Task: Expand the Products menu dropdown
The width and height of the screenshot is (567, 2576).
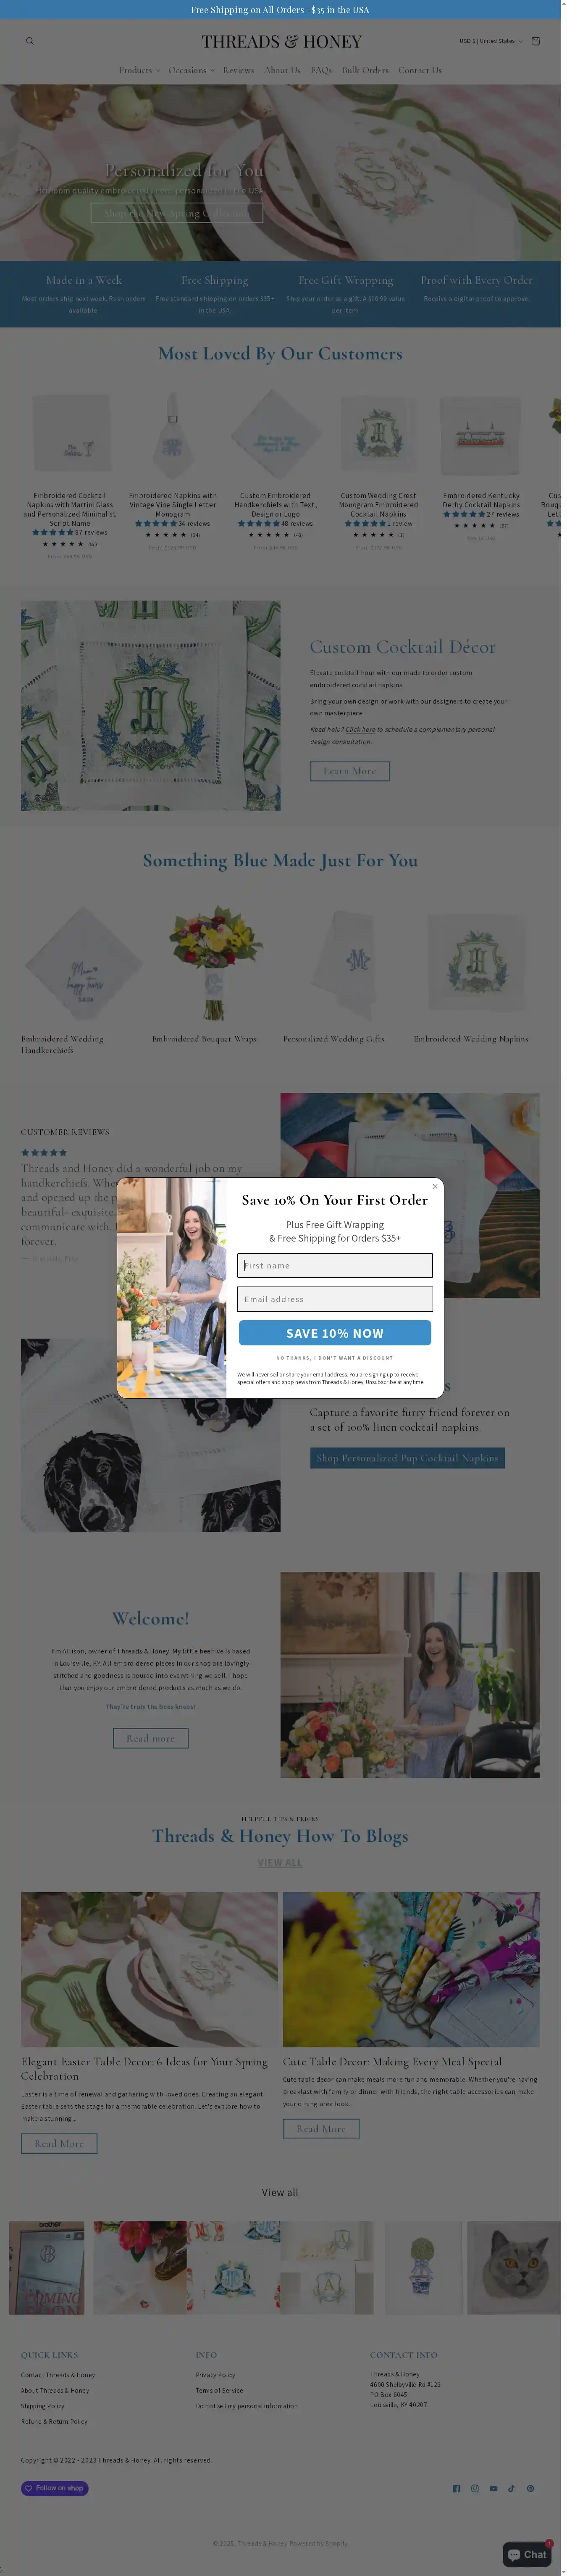Action: click(138, 70)
